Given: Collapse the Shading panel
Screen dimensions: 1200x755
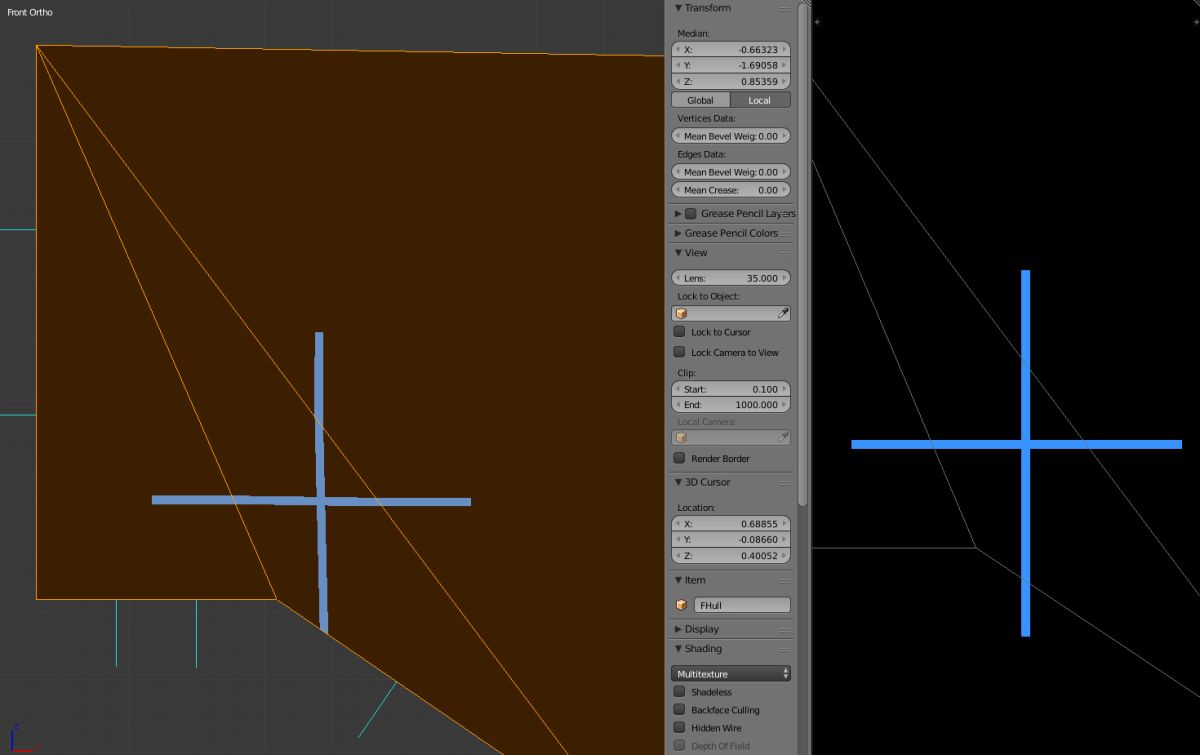Looking at the screenshot, I should tap(678, 649).
